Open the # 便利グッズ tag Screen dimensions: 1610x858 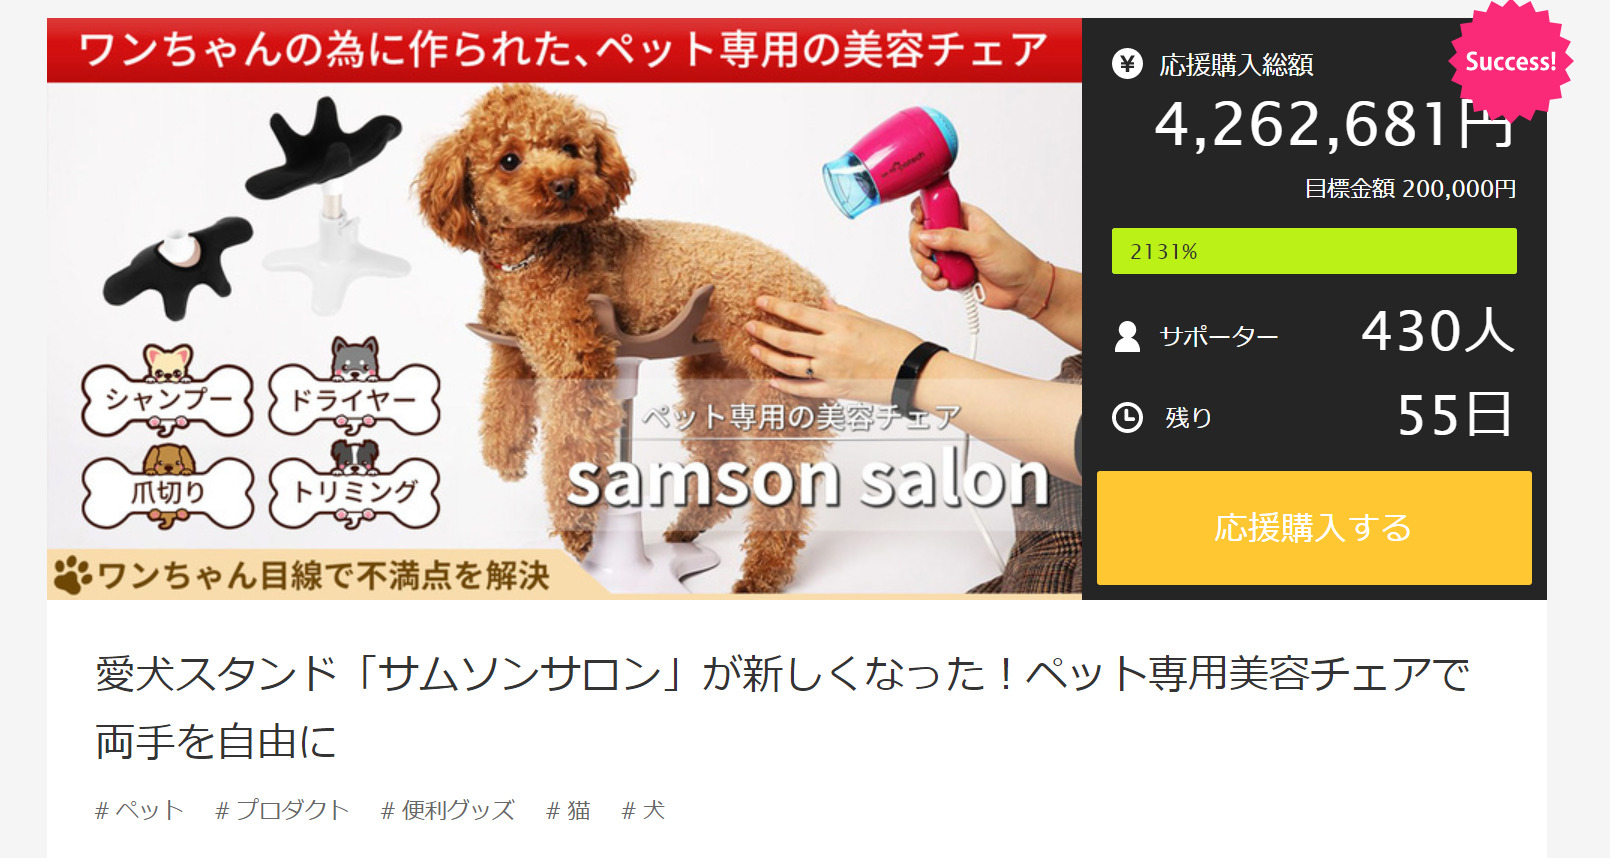pos(448,810)
